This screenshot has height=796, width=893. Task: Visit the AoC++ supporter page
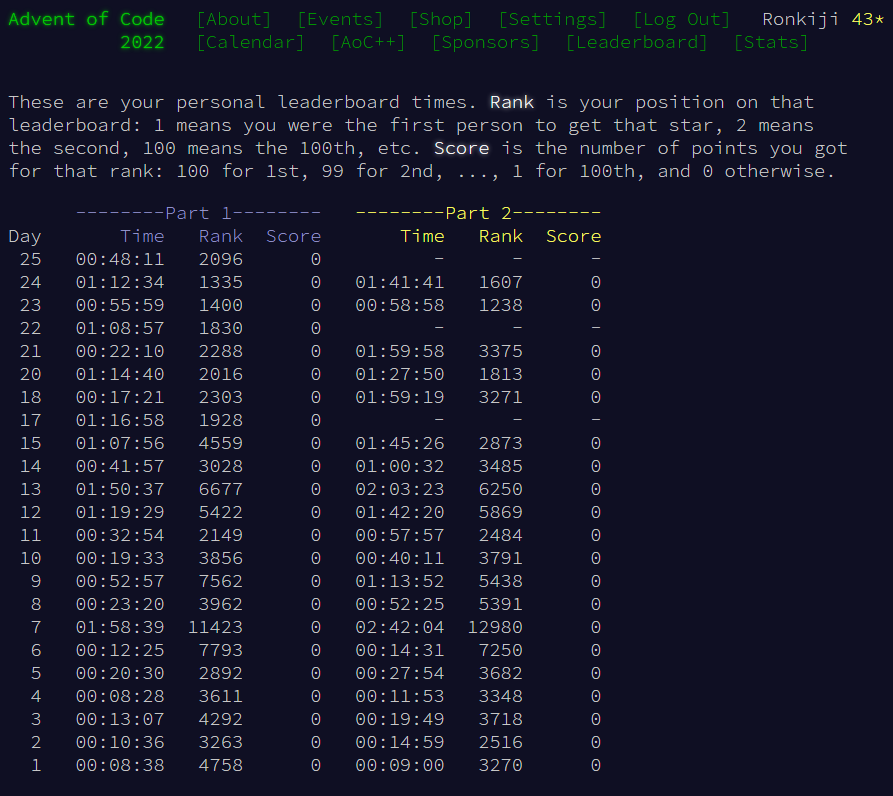pos(368,42)
